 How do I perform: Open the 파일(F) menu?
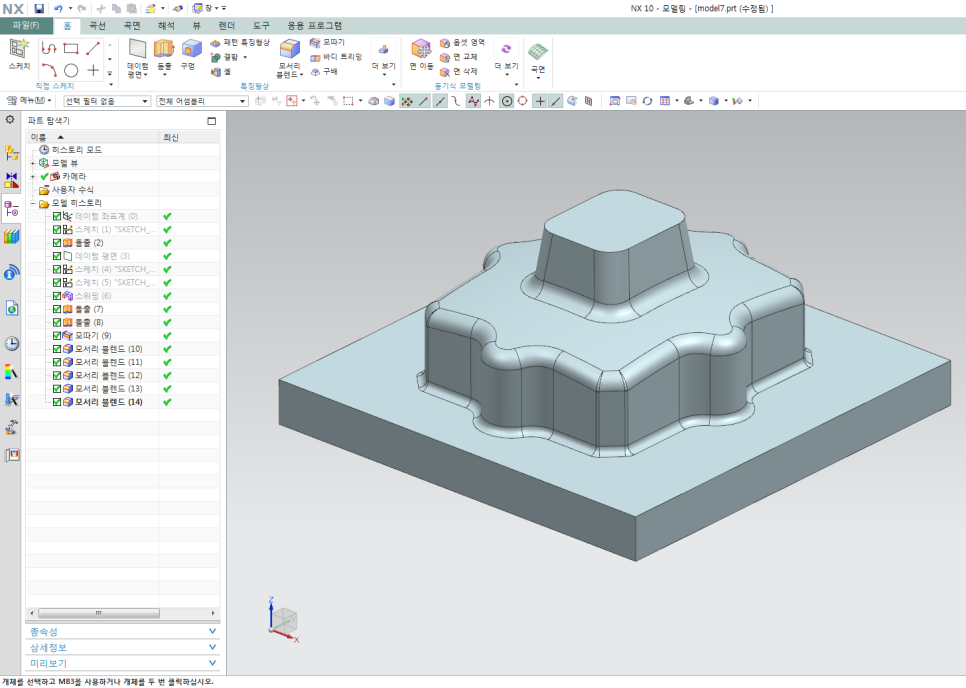point(26,25)
